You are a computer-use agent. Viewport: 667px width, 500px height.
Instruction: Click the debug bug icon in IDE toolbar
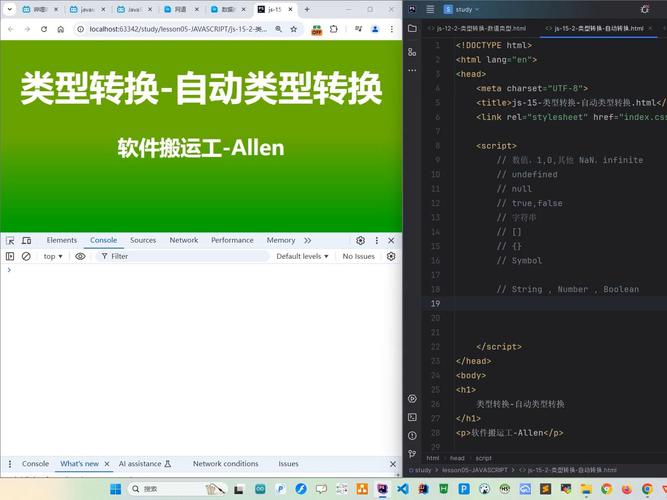click(645, 9)
